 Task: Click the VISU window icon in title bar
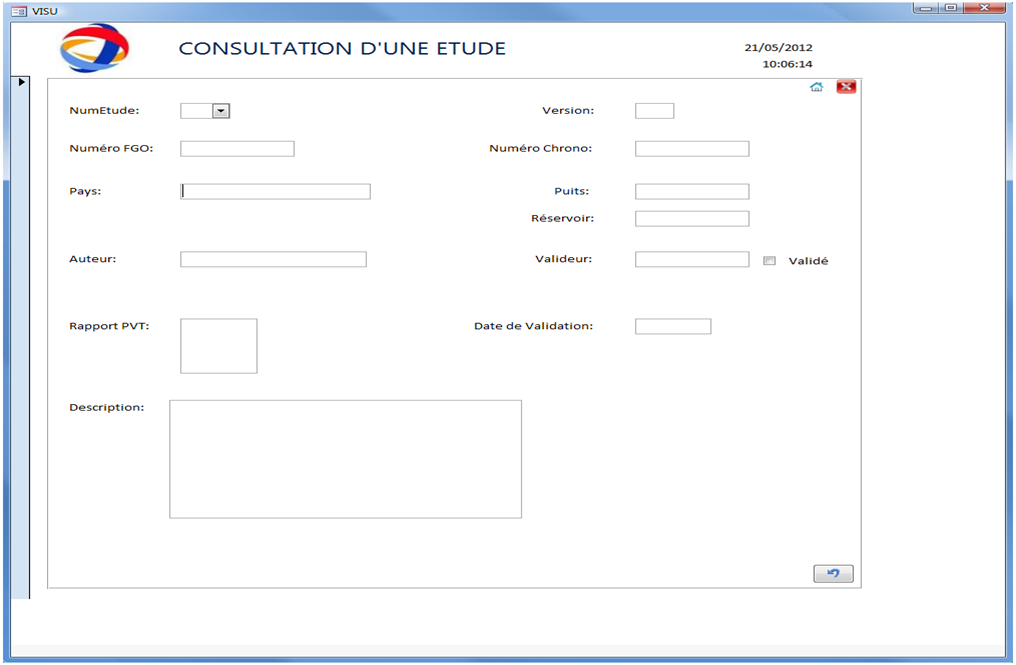pos(17,9)
